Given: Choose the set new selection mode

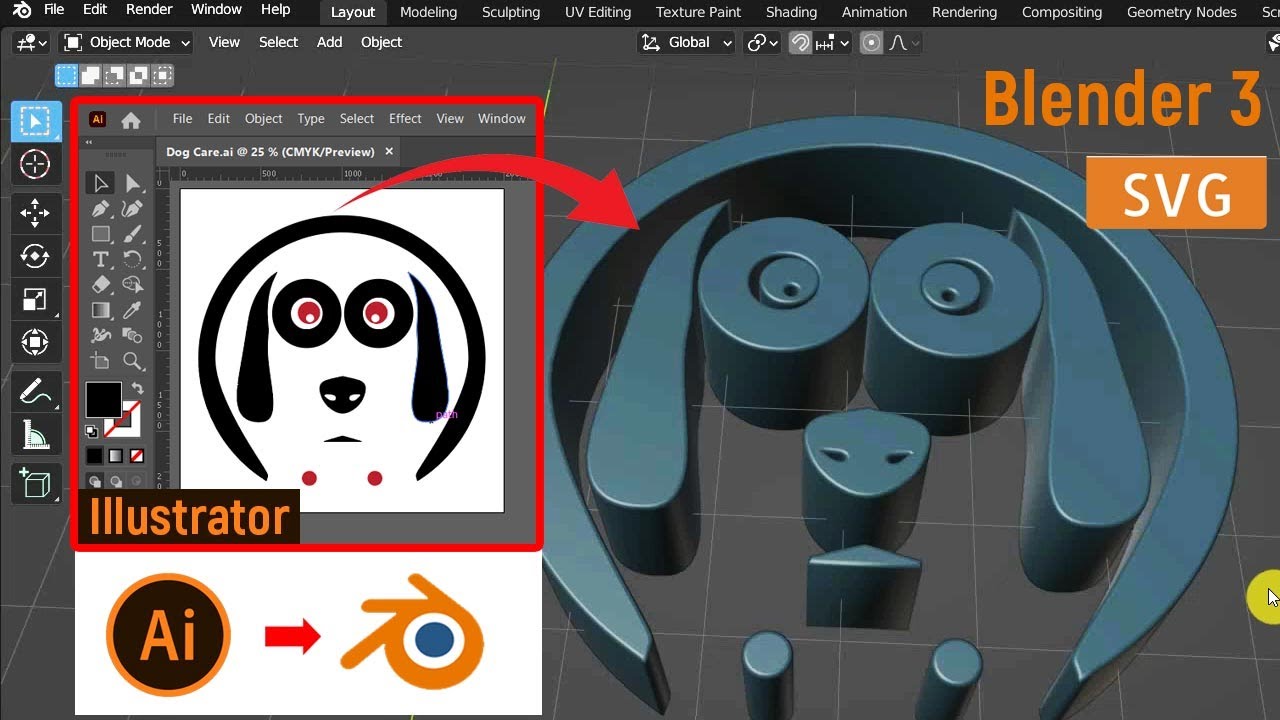Looking at the screenshot, I should pos(66,75).
